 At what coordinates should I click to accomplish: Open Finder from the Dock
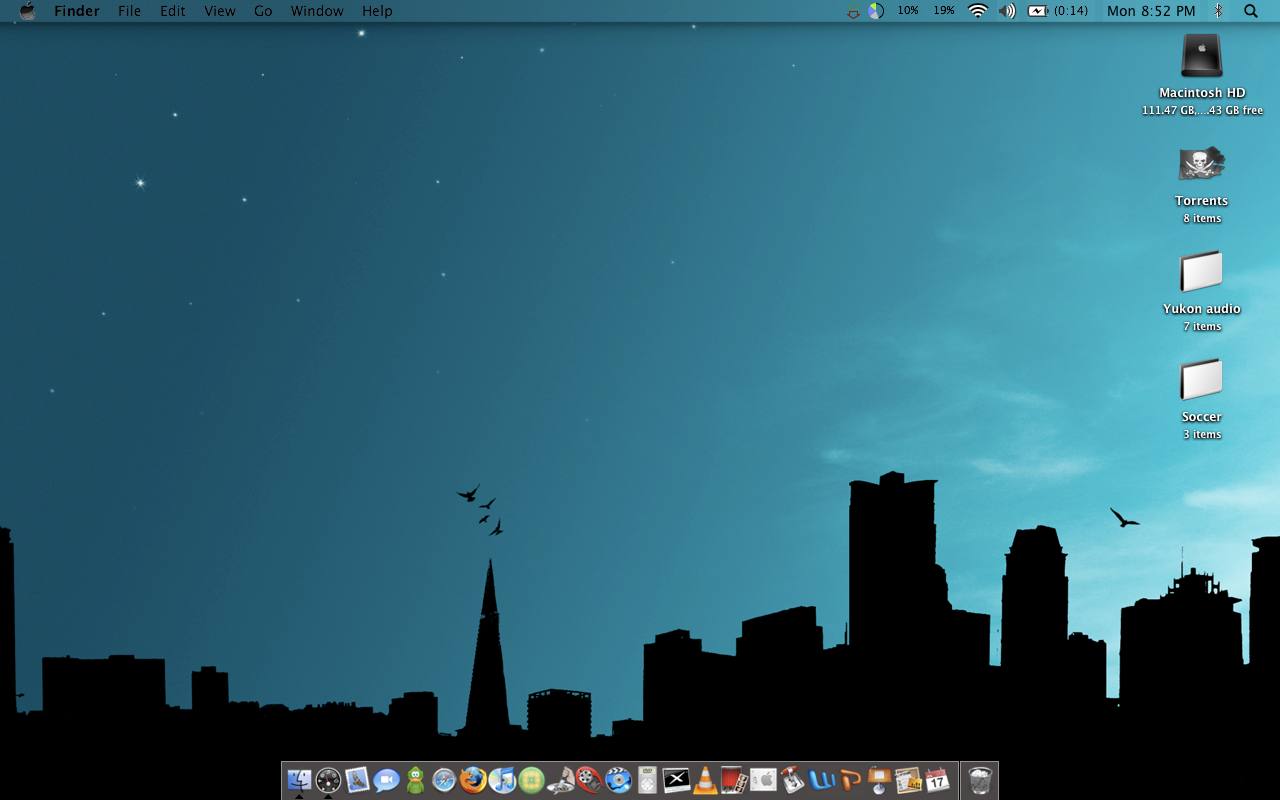pyautogui.click(x=299, y=780)
